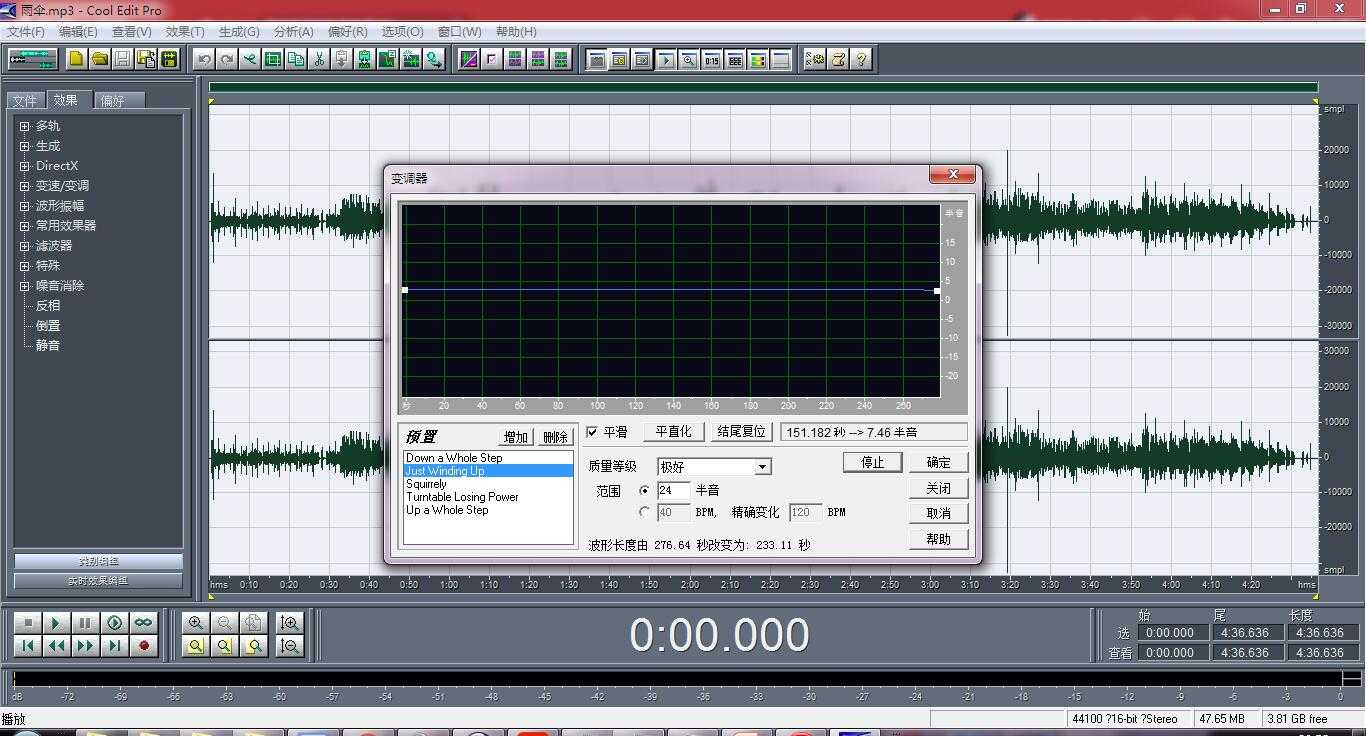Expand the 波形振幅 tree node
This screenshot has width=1366, height=736.
25,206
